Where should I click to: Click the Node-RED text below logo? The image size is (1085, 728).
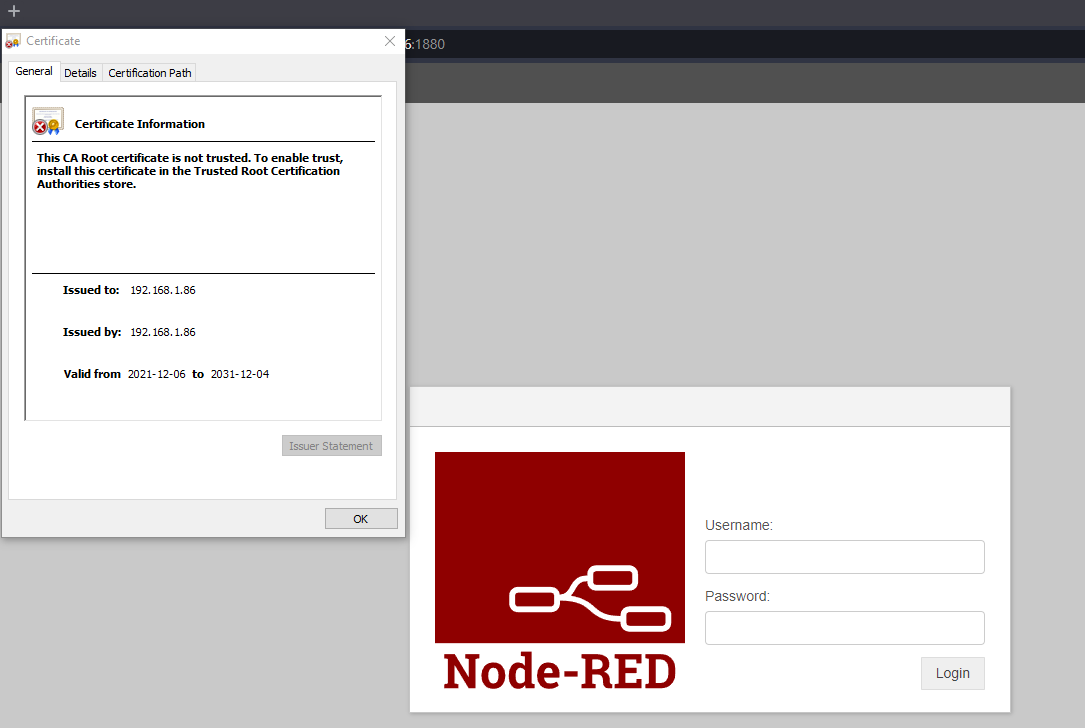559,672
